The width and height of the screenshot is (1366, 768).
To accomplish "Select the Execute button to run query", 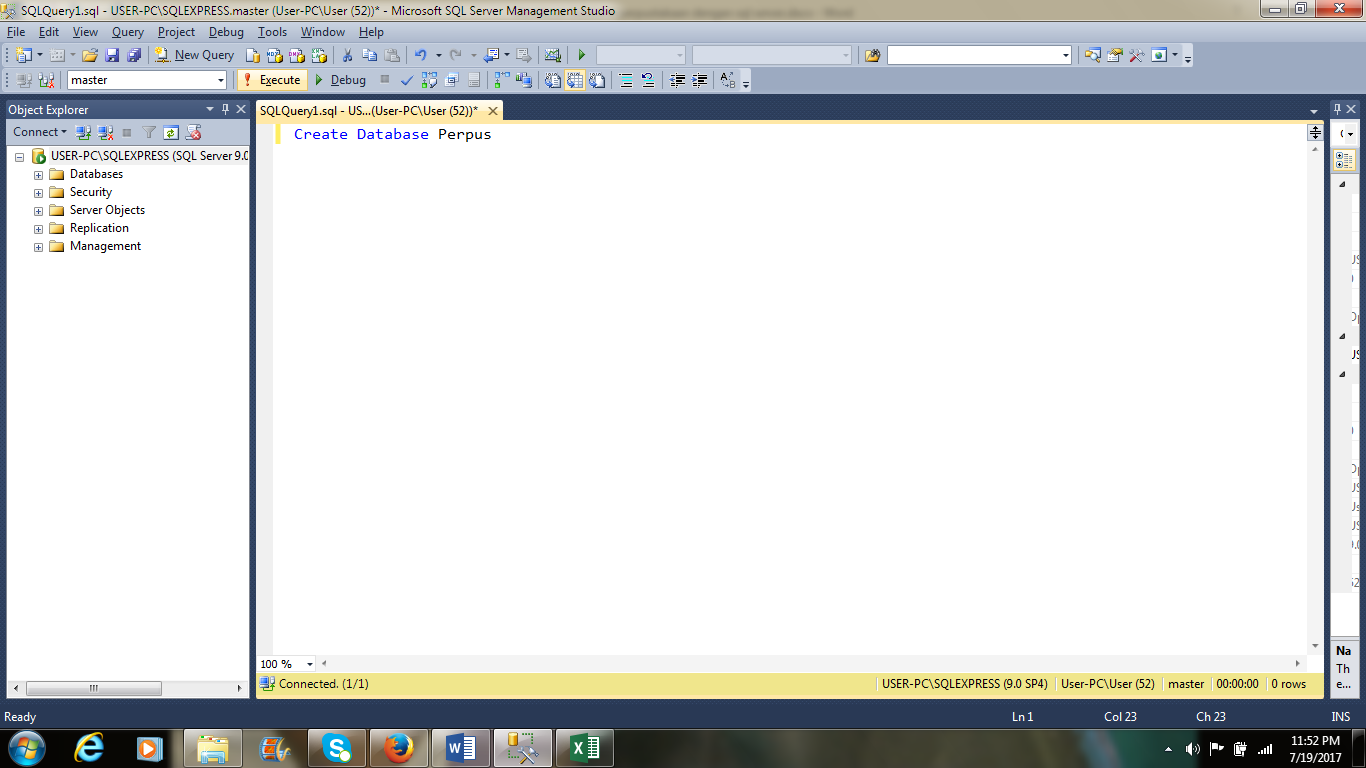I will click(271, 80).
